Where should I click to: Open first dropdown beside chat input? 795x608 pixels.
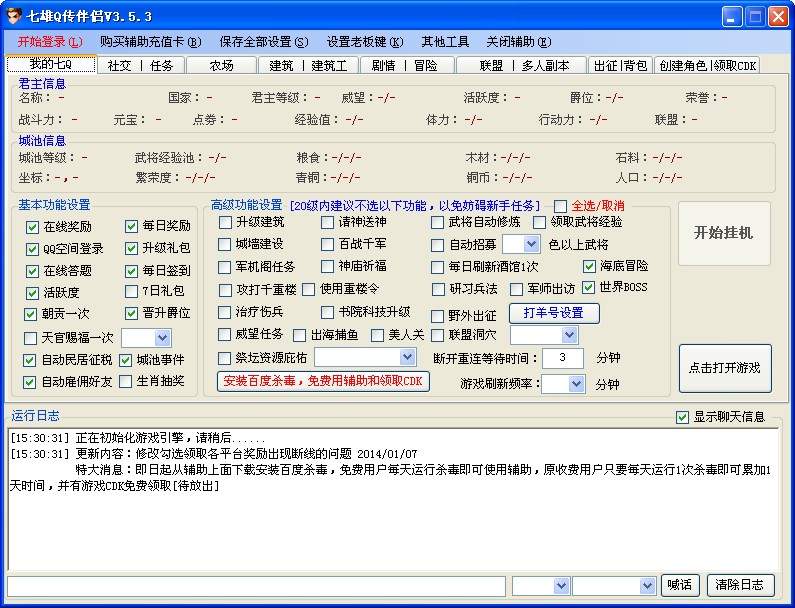pyautogui.click(x=561, y=586)
